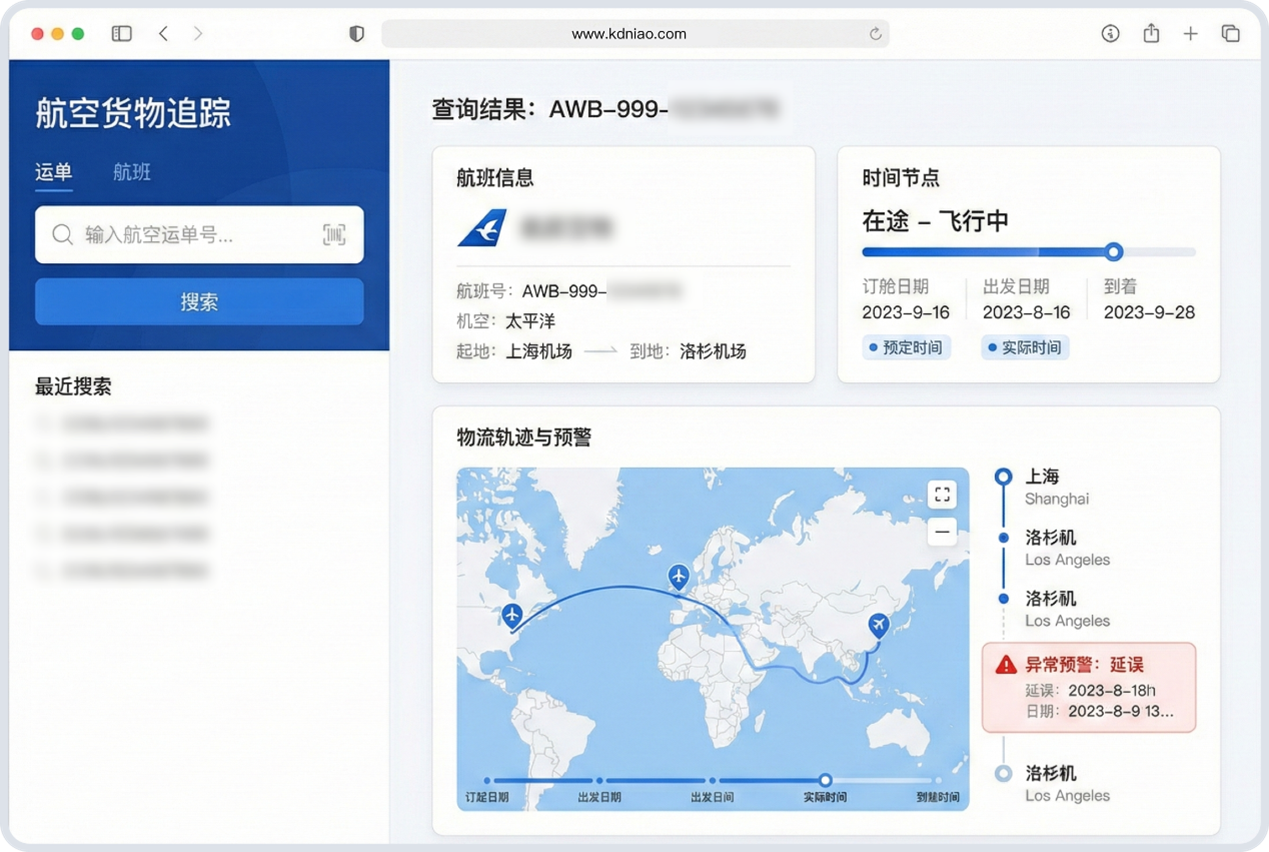The height and width of the screenshot is (852, 1269).
Task: Click the zoom out minus button on map
Action: [941, 532]
